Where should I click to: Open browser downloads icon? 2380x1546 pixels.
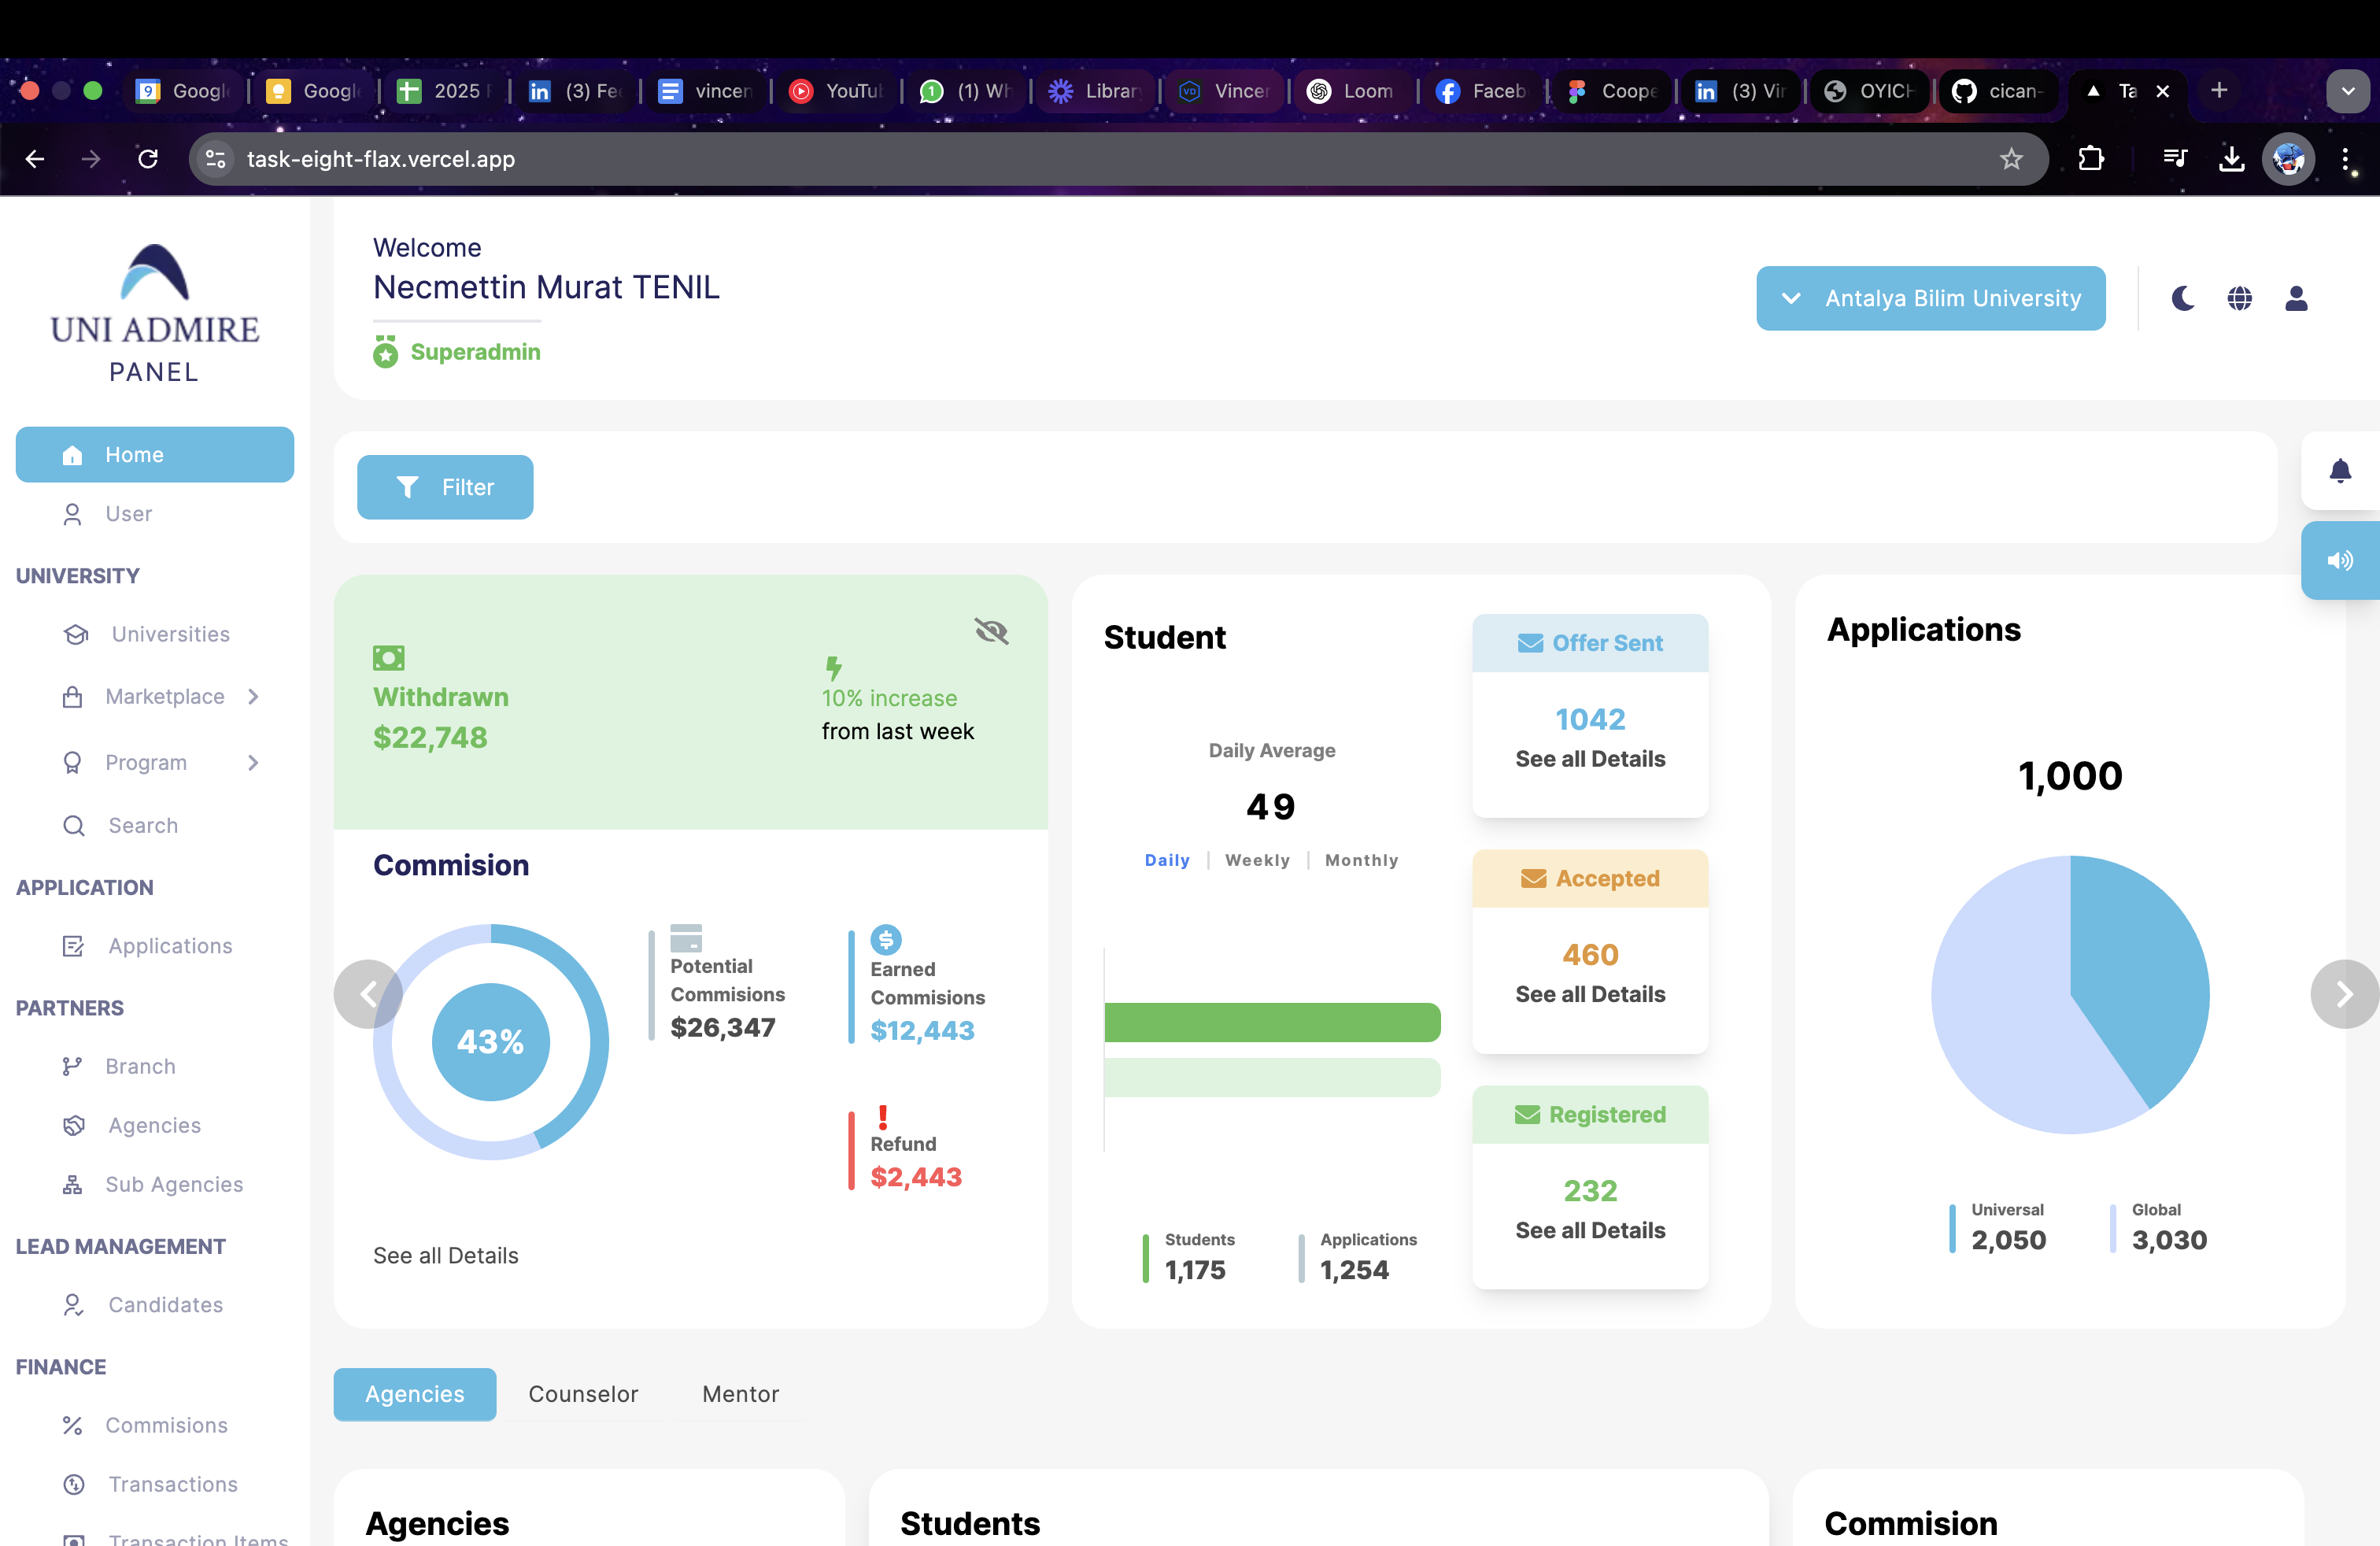pyautogui.click(x=2231, y=159)
